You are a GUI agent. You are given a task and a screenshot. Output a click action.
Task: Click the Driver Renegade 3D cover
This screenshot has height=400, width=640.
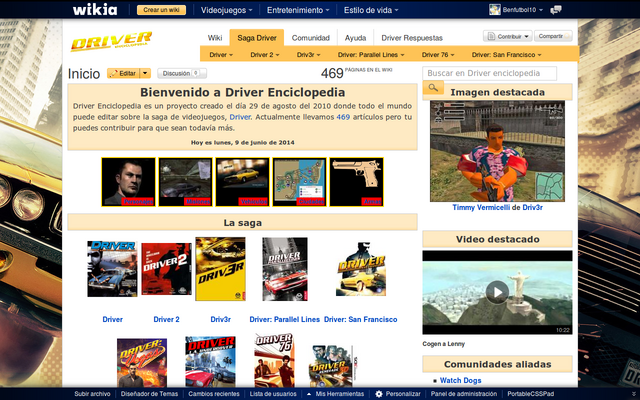pyautogui.click(x=332, y=366)
